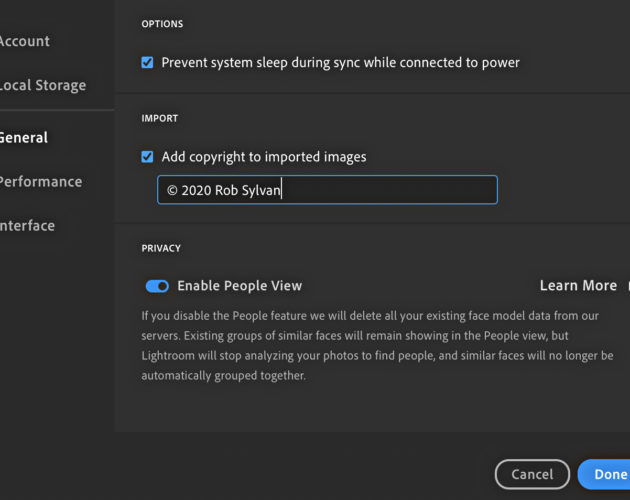The width and height of the screenshot is (630, 500).
Task: Disable Add copyright to imported images checkbox
Action: (147, 156)
